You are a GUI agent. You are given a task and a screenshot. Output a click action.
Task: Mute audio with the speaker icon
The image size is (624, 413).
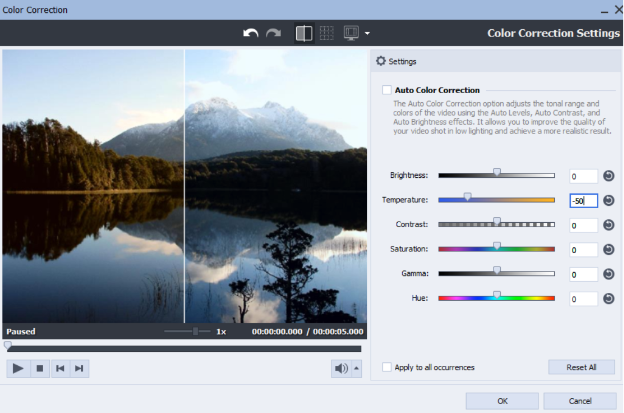point(342,368)
